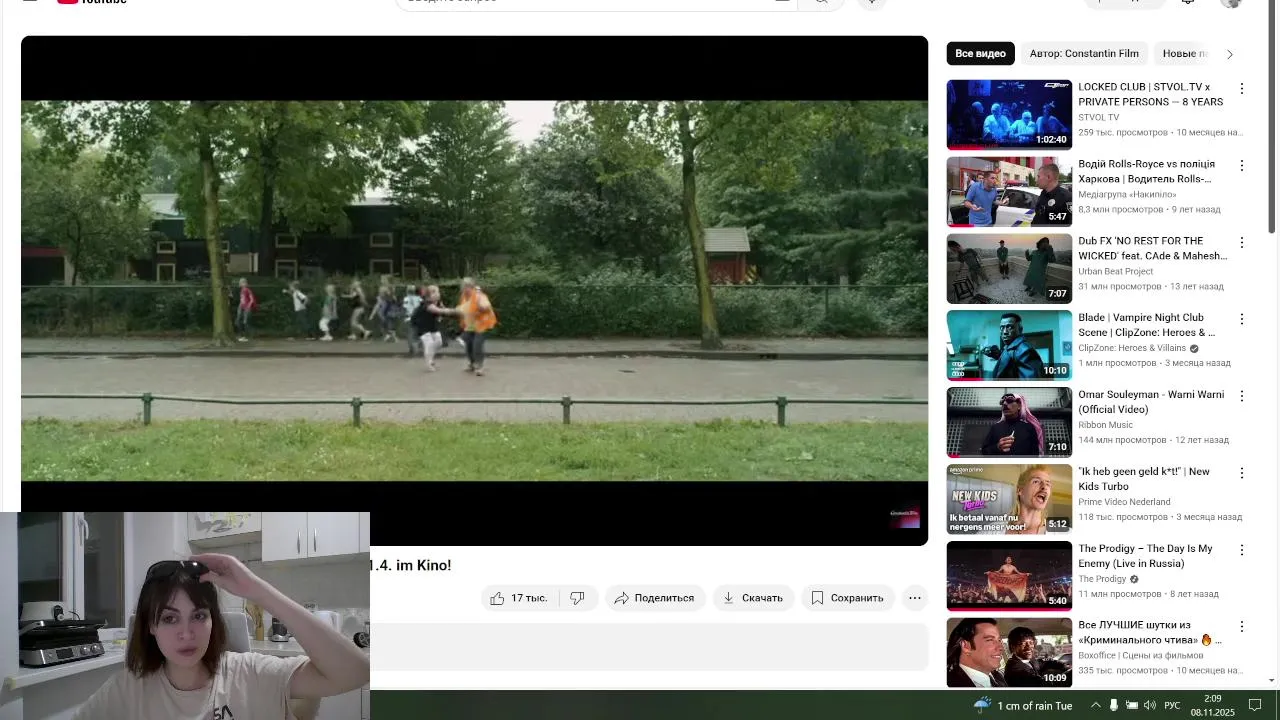Open Blade Vampire Night Club 10:10 thumbnail
1280x720 pixels.
click(x=1009, y=345)
